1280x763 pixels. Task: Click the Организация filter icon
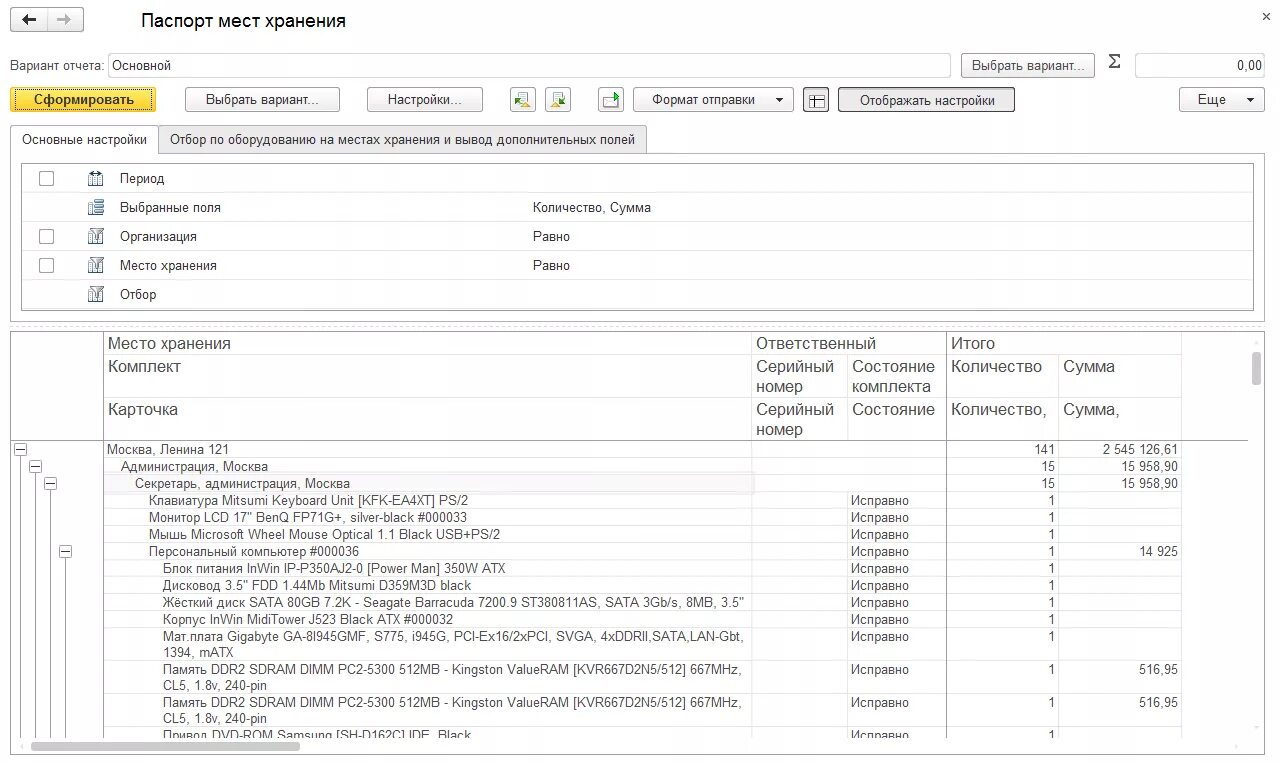pos(96,237)
